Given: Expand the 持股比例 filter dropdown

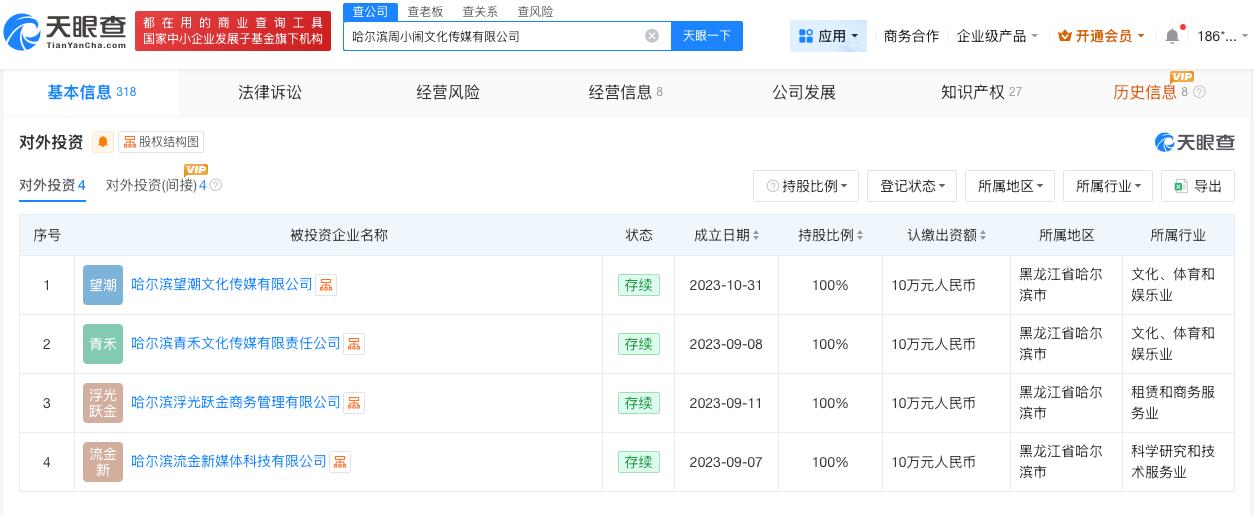Looking at the screenshot, I should pos(807,186).
